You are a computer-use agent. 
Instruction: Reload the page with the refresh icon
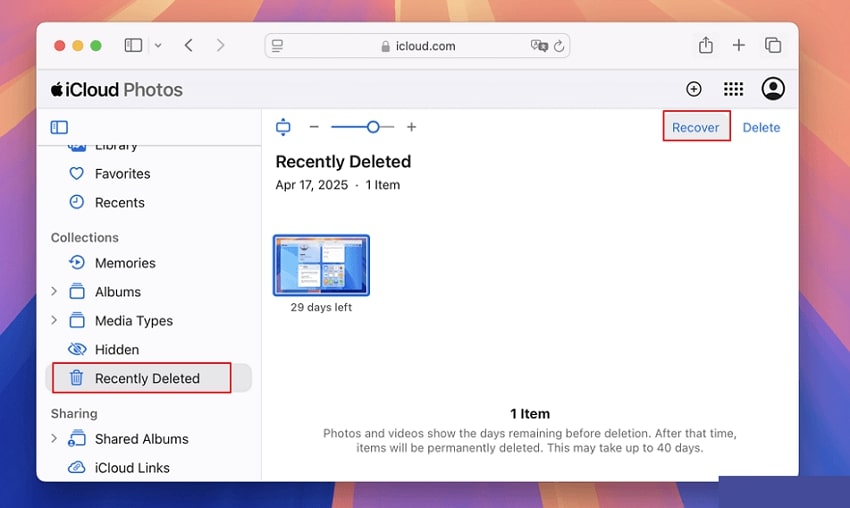point(559,46)
